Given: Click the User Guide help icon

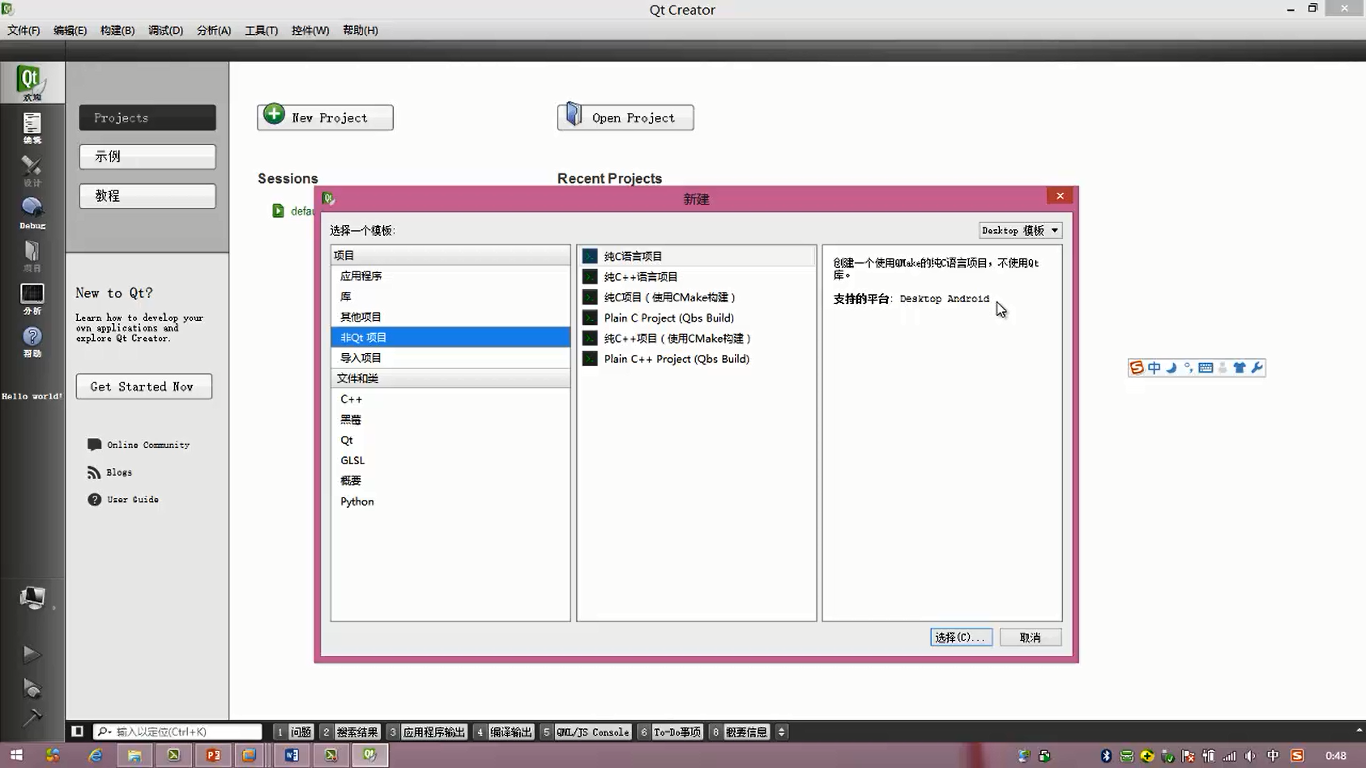Looking at the screenshot, I should pos(94,499).
